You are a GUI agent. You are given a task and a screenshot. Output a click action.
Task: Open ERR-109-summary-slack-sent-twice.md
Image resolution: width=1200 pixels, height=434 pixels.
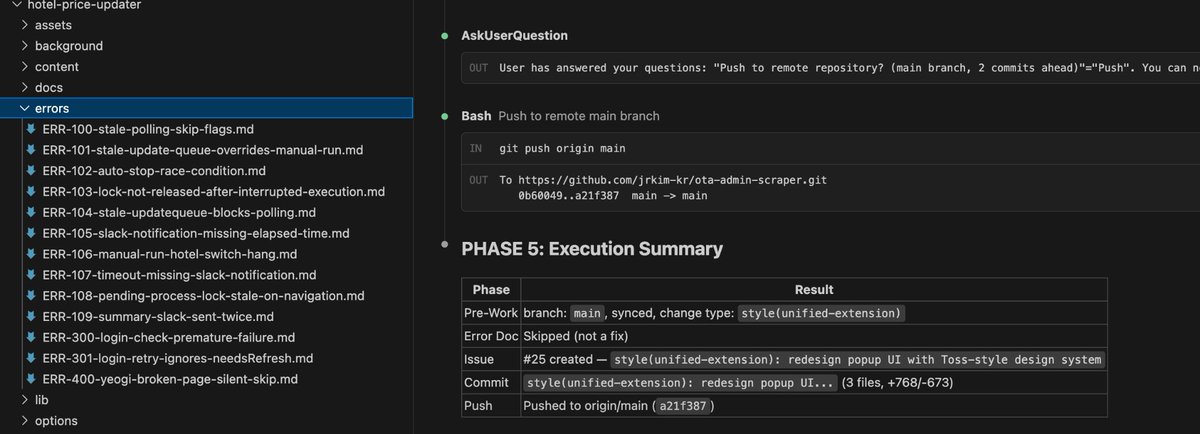(x=157, y=317)
